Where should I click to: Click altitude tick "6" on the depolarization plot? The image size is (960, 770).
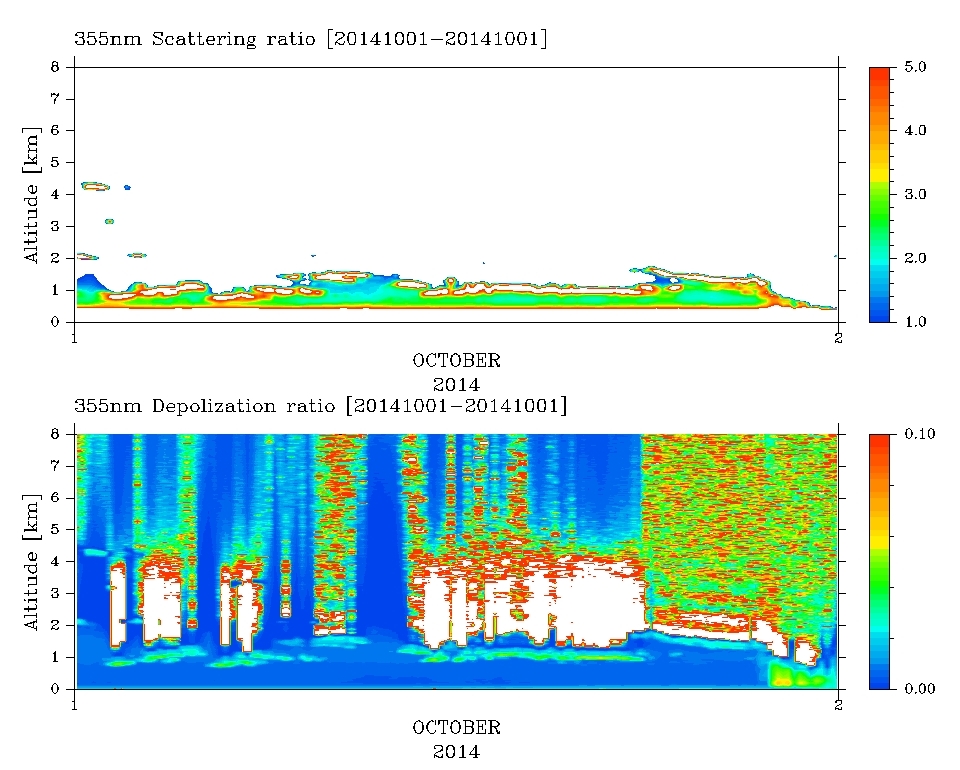(55, 498)
